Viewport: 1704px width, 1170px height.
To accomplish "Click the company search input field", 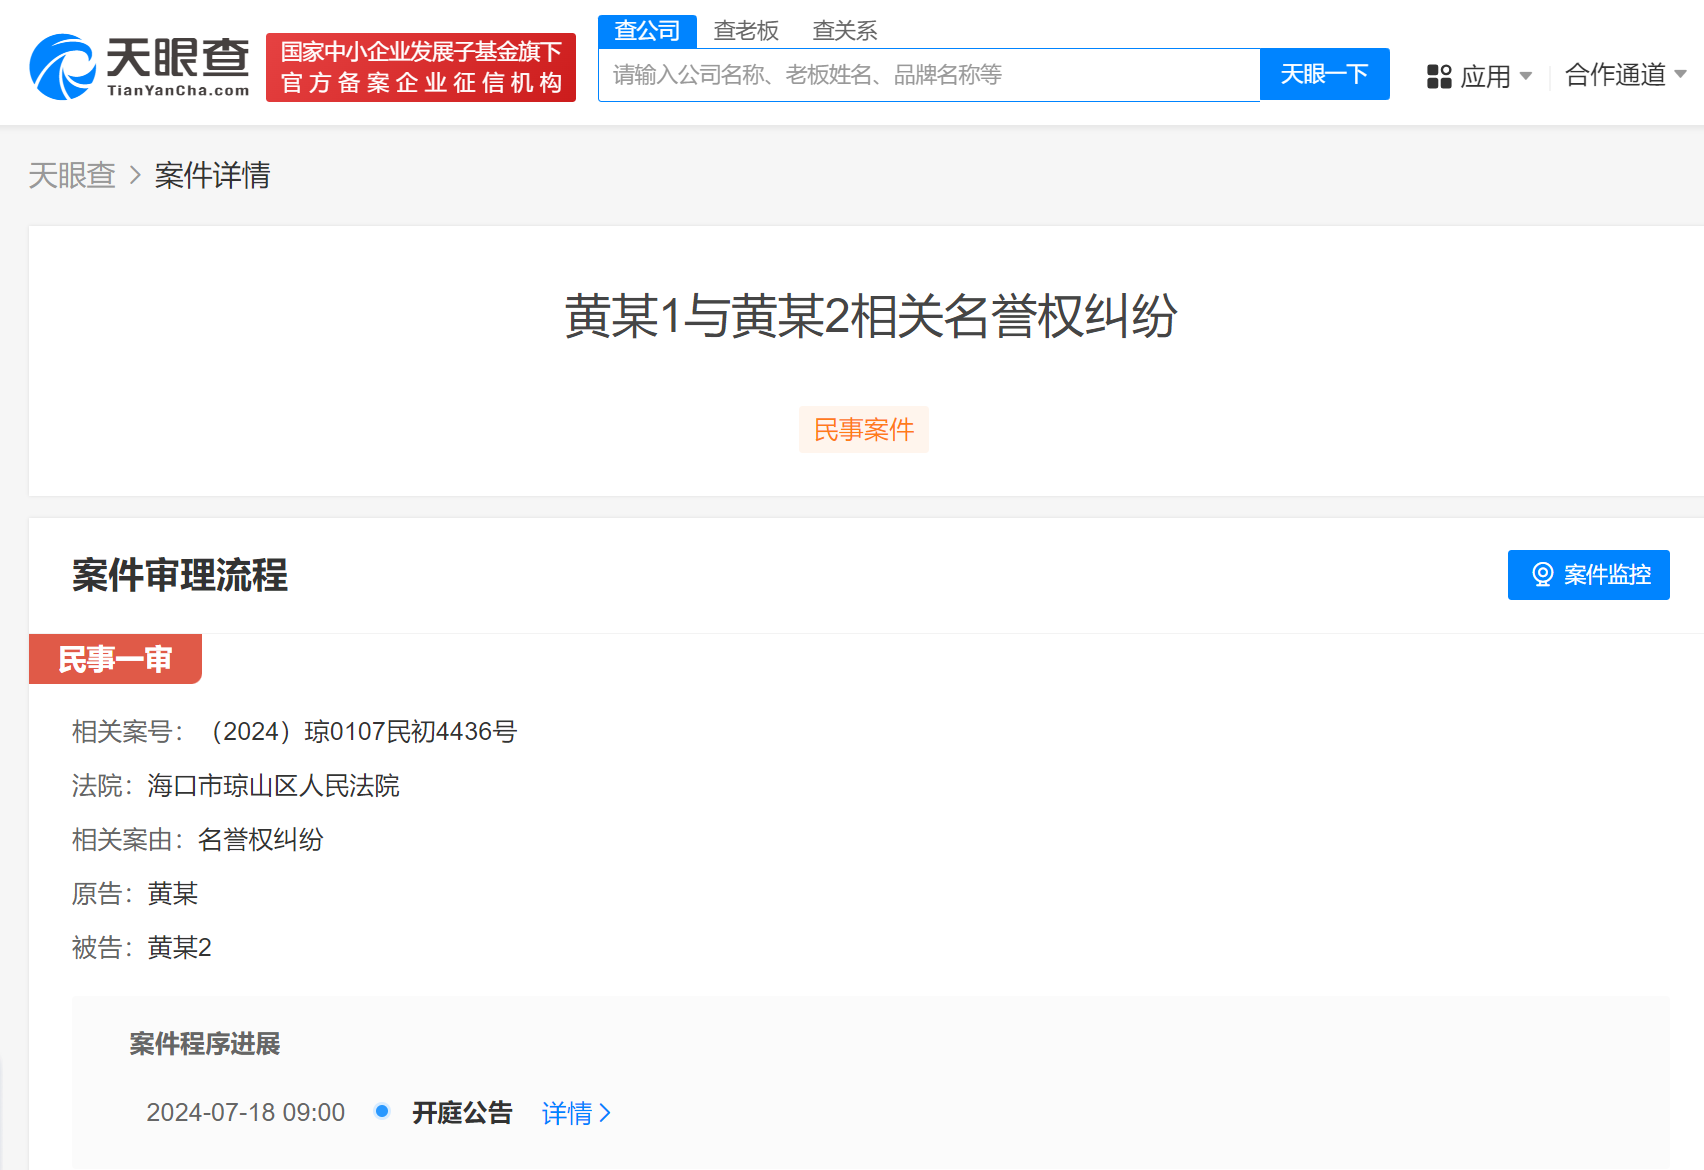I will click(928, 74).
